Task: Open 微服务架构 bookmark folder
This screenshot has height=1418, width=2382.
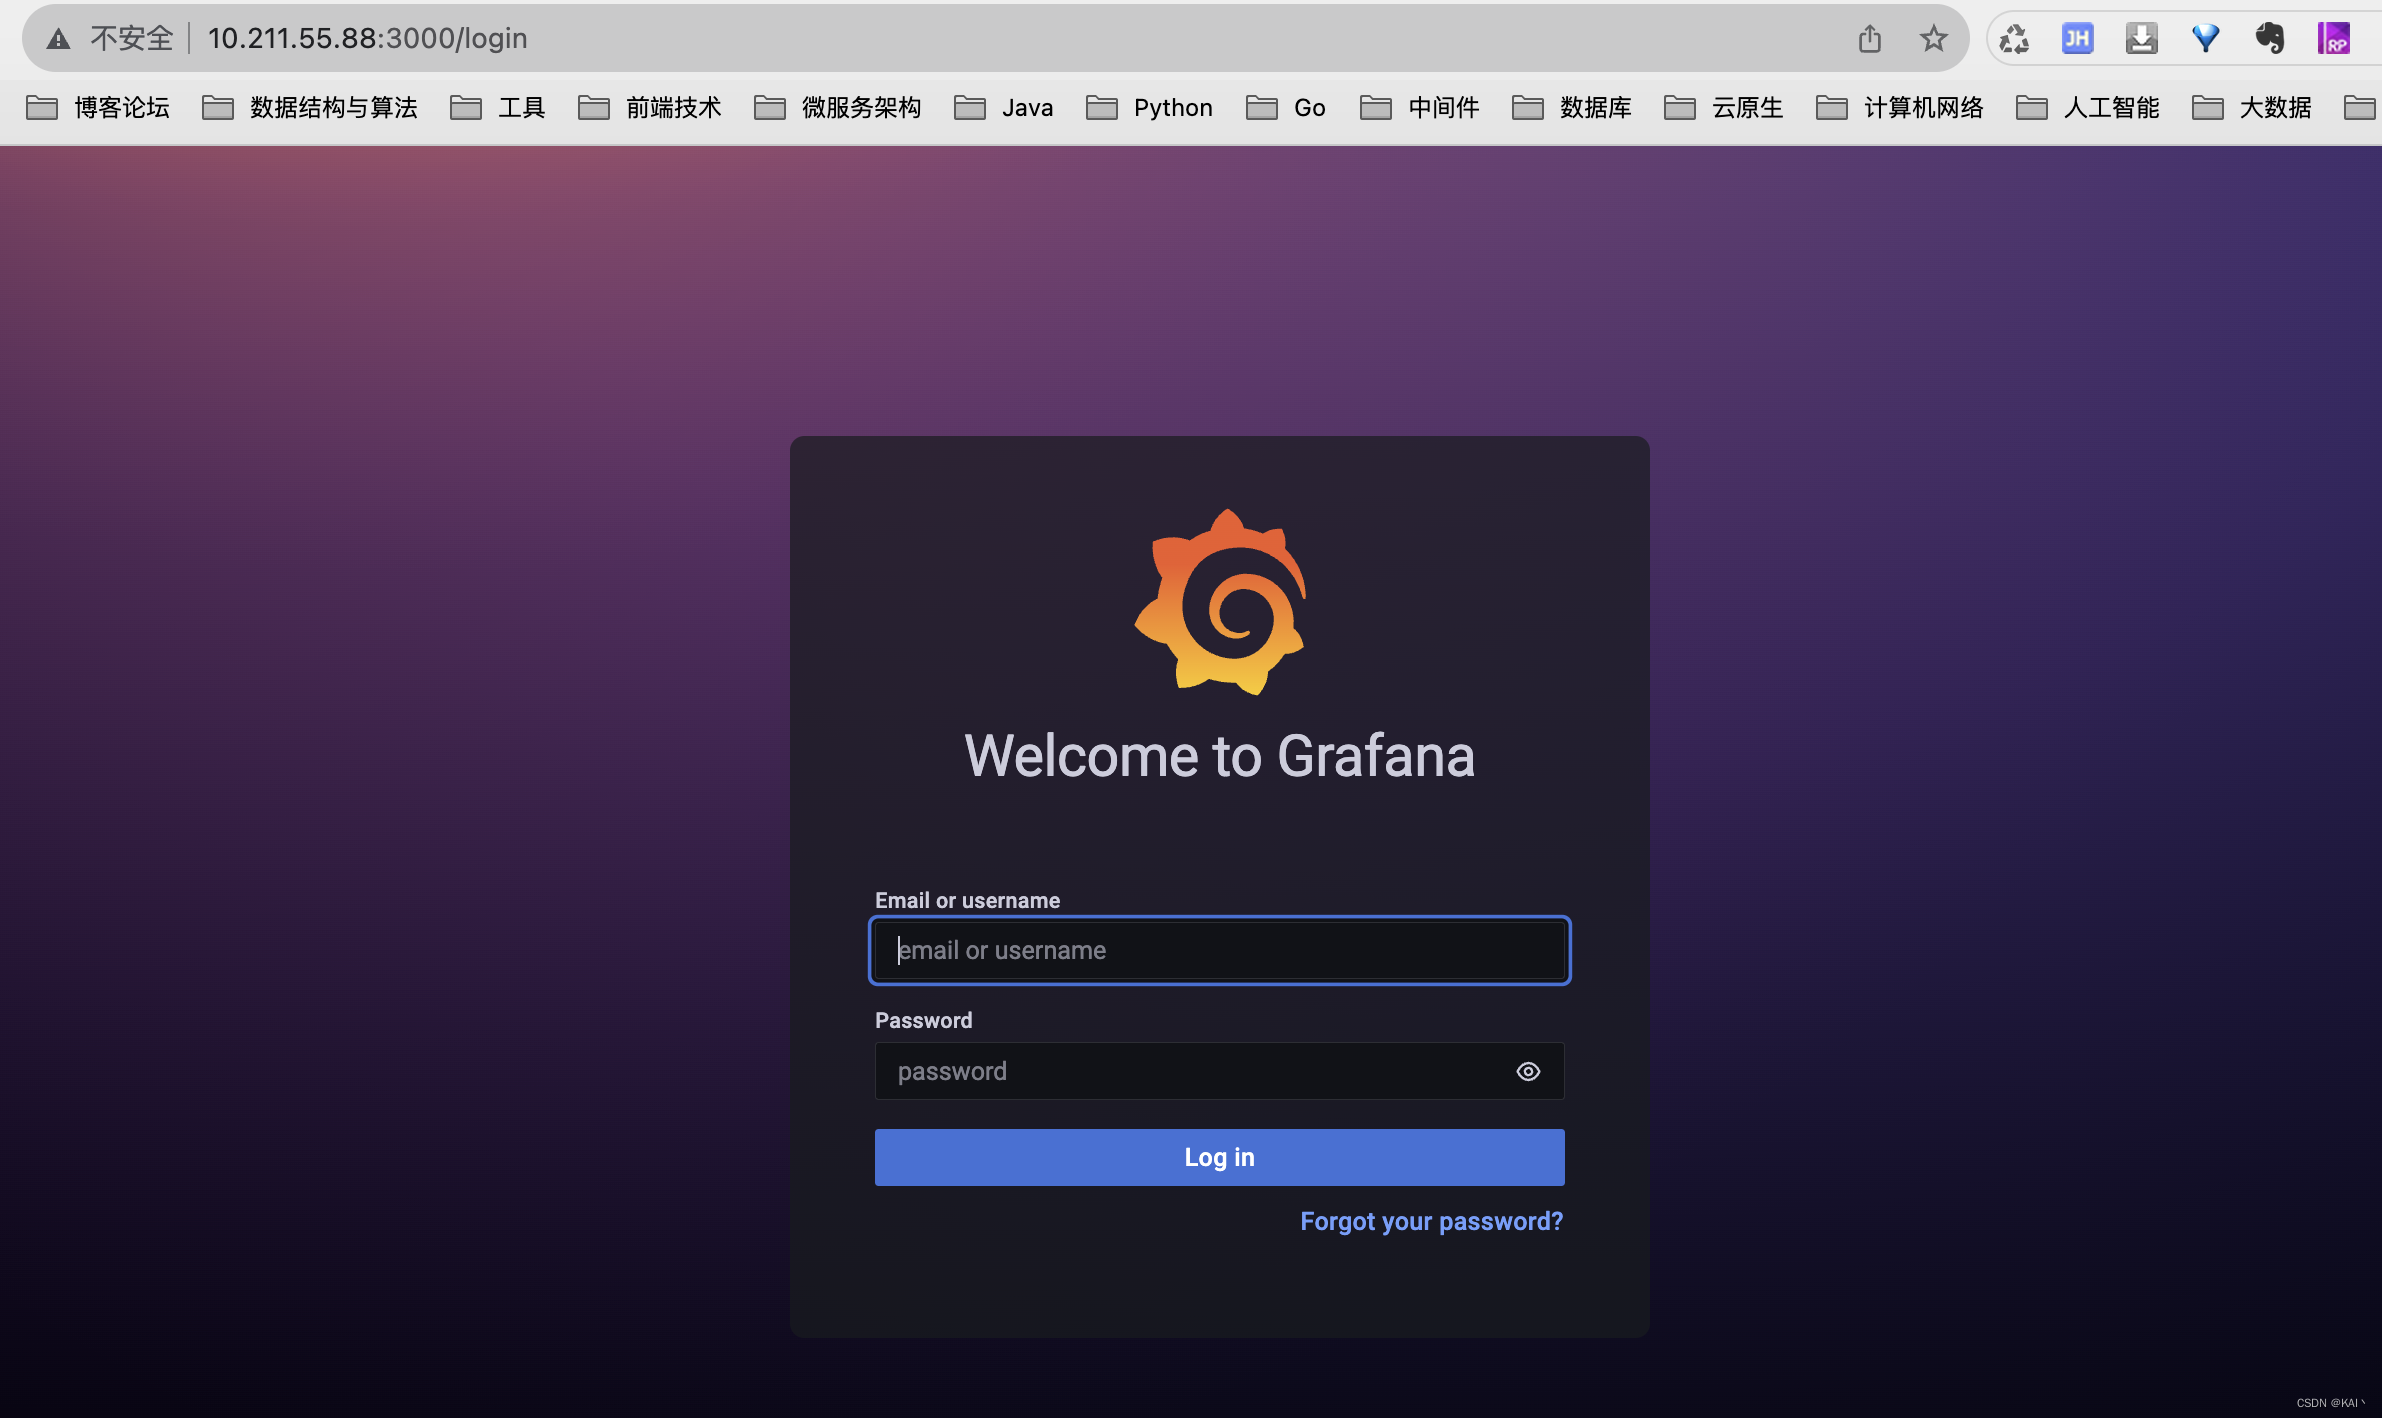Action: 838,107
